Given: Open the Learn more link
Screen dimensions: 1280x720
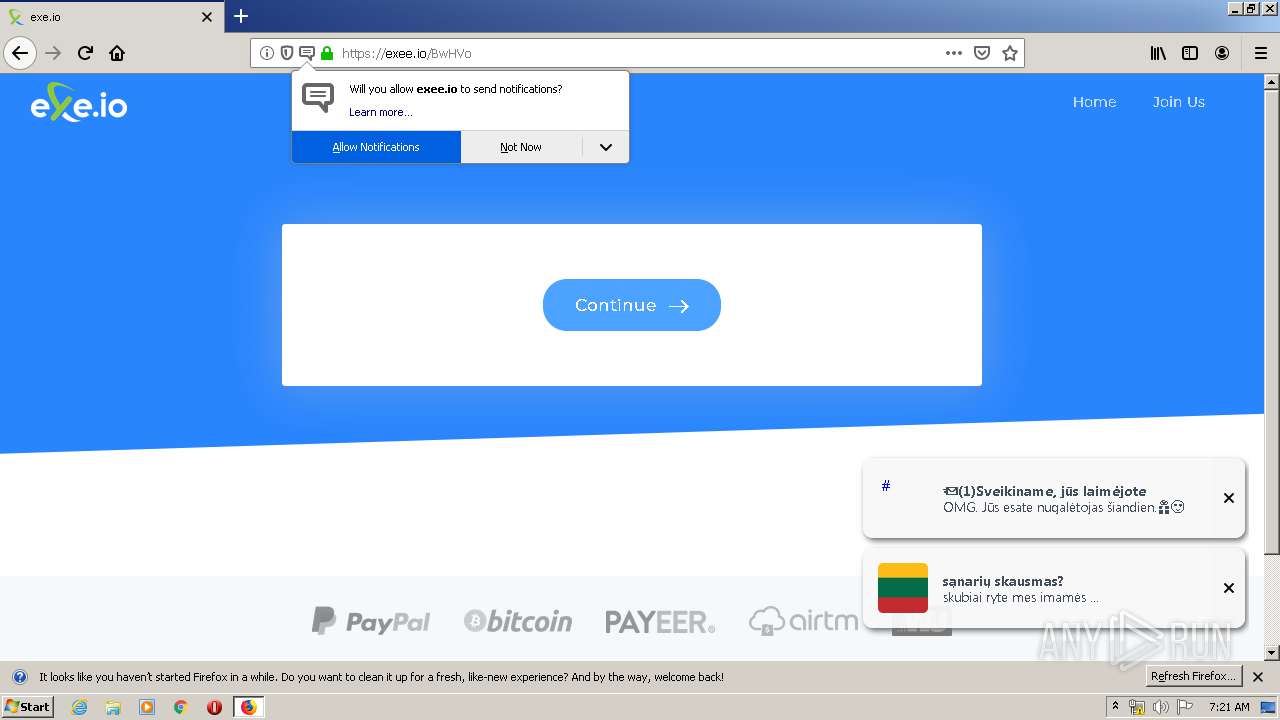Looking at the screenshot, I should (380, 112).
